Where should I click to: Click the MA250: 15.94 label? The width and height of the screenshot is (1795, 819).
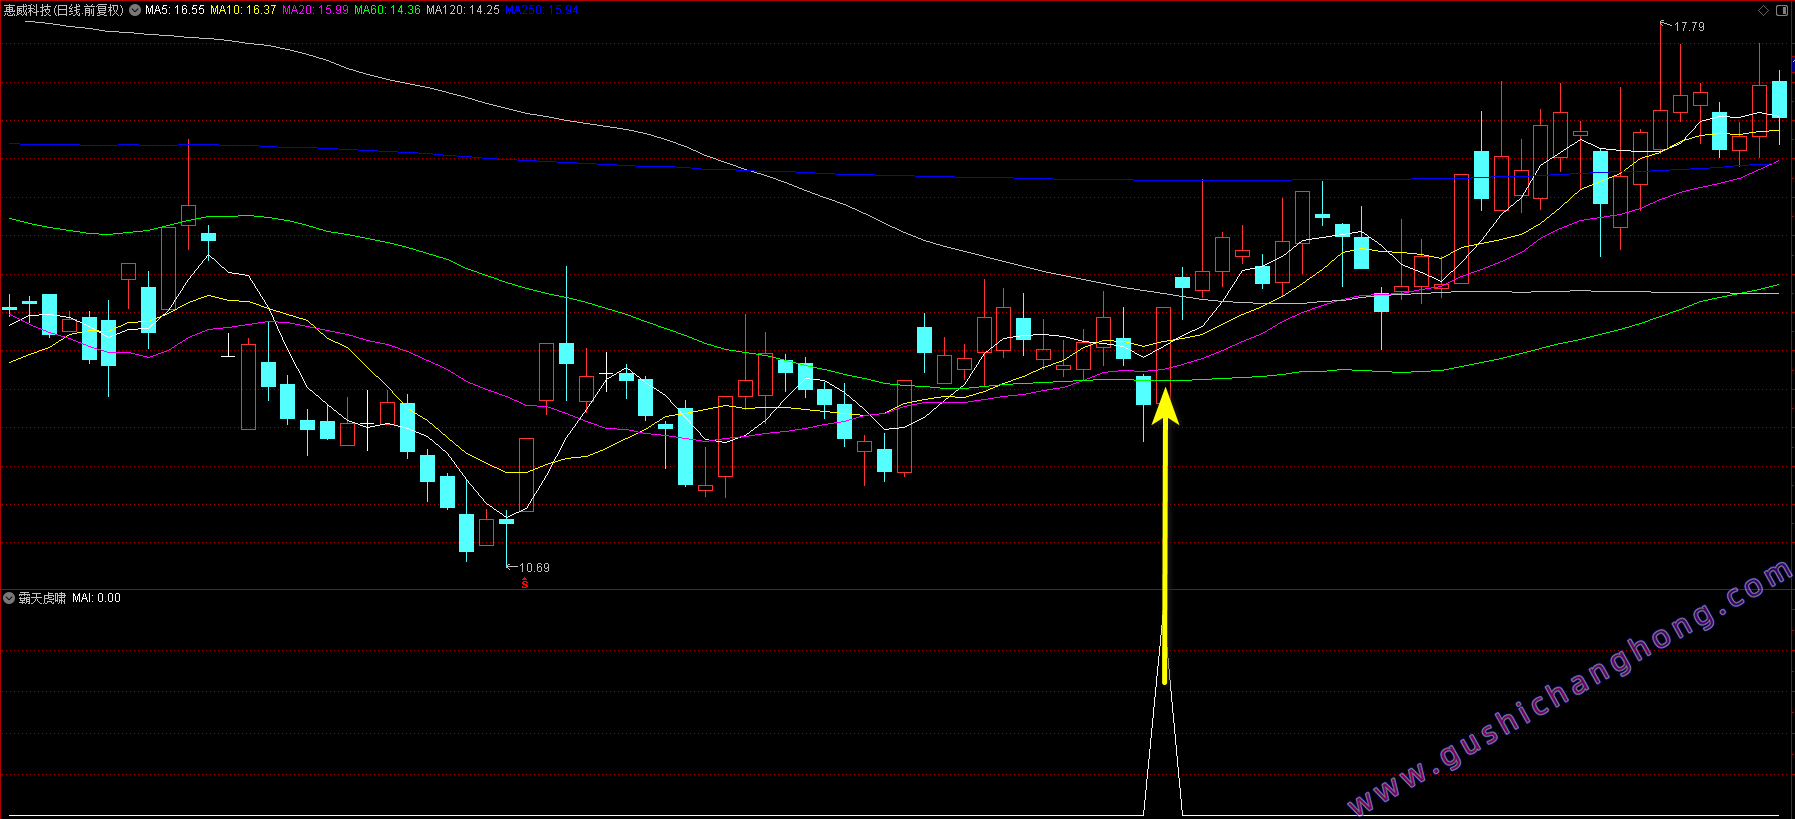(542, 10)
